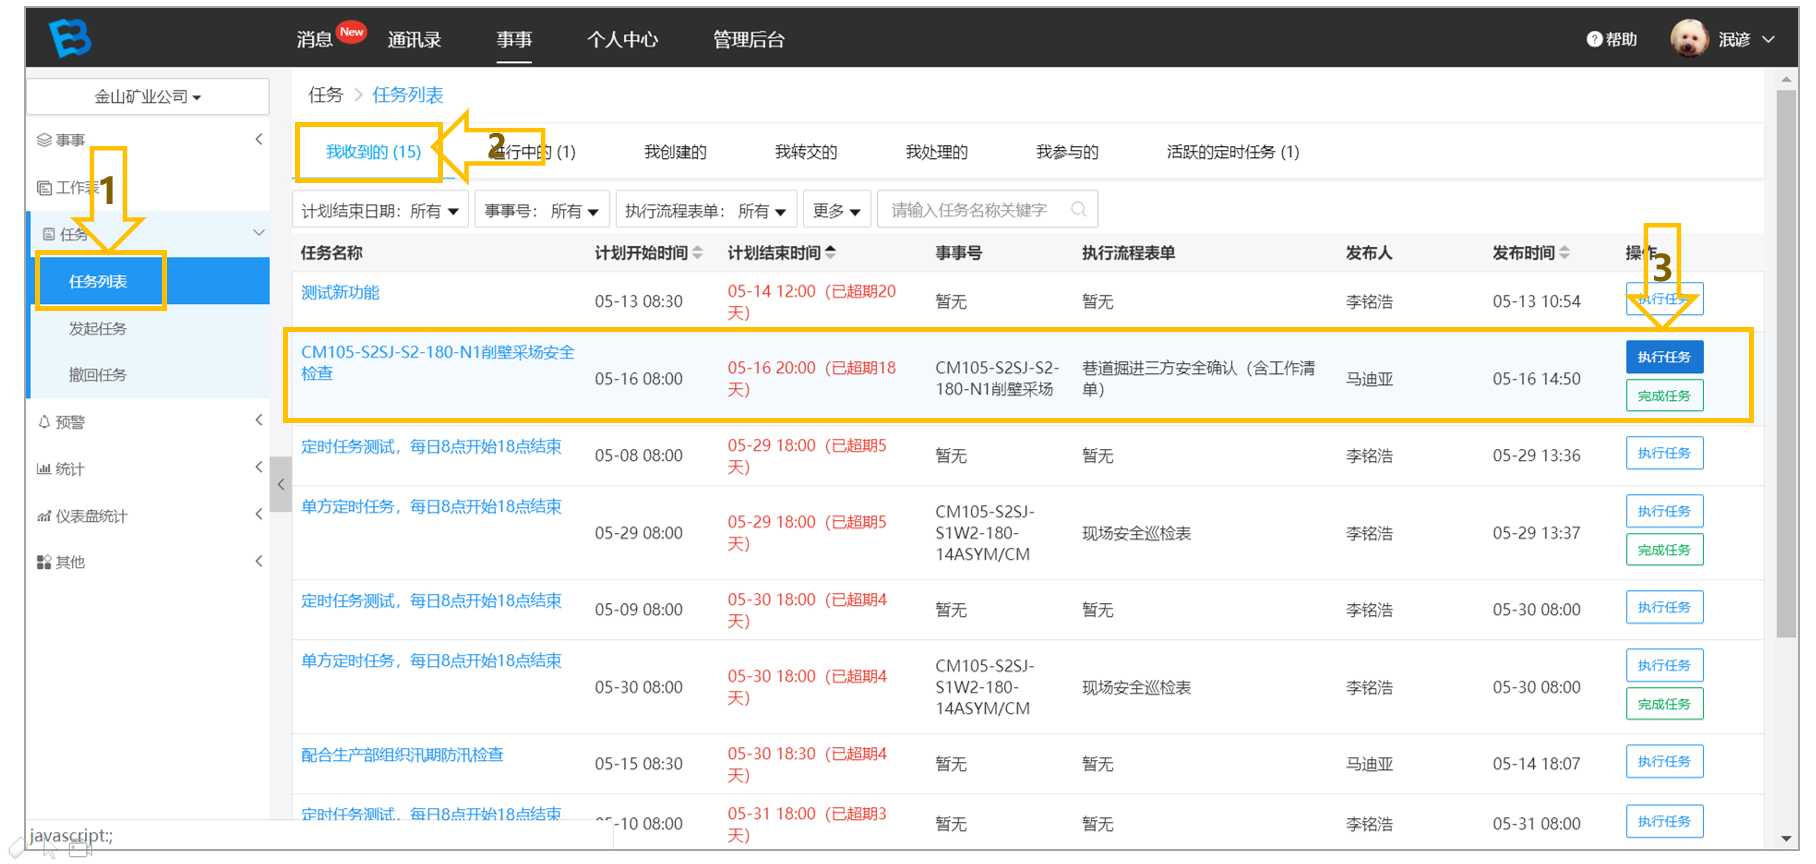Click 现场安全巡检表 in 05-29 13:37 row
The width and height of the screenshot is (1816, 864).
pyautogui.click(x=1136, y=533)
